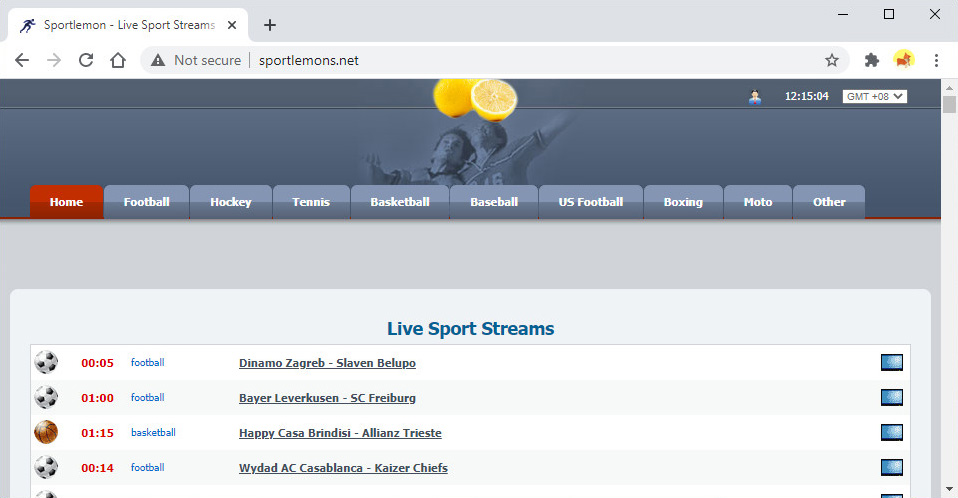
Task: Click the 01:00 match time
Action: (98, 398)
